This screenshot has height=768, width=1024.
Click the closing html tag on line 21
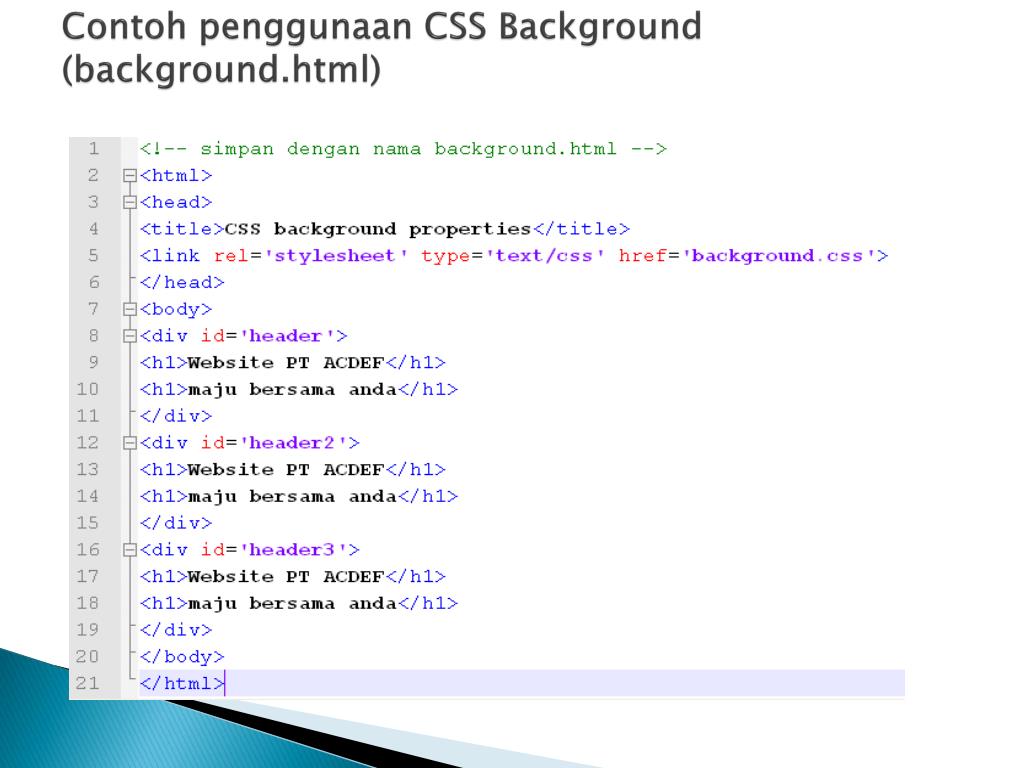coord(182,684)
